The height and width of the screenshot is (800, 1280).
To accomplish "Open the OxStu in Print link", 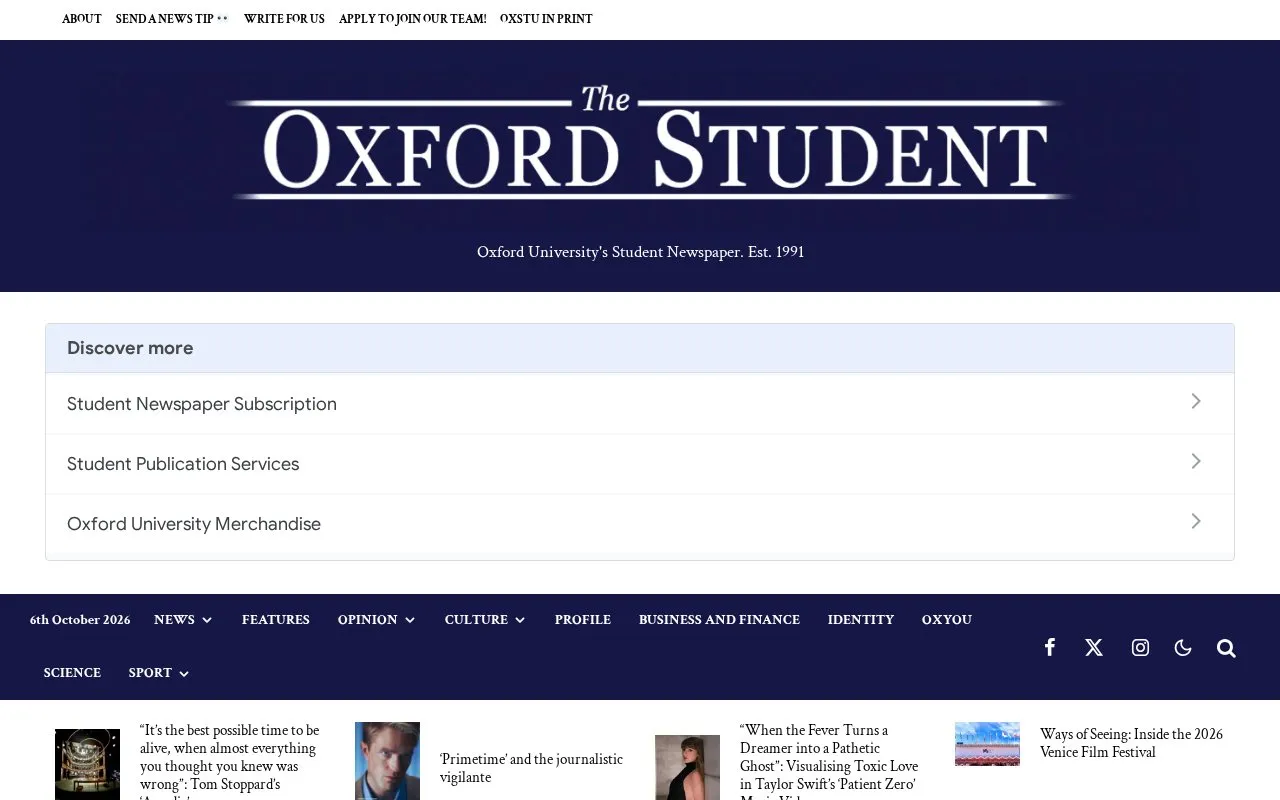I will [x=546, y=19].
